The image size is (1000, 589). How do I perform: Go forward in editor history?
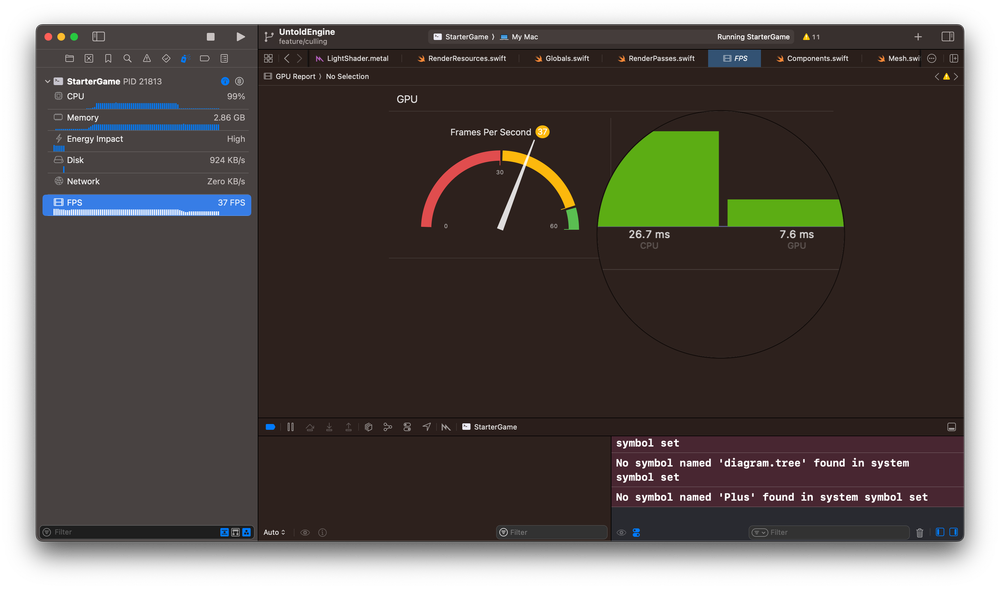click(299, 59)
